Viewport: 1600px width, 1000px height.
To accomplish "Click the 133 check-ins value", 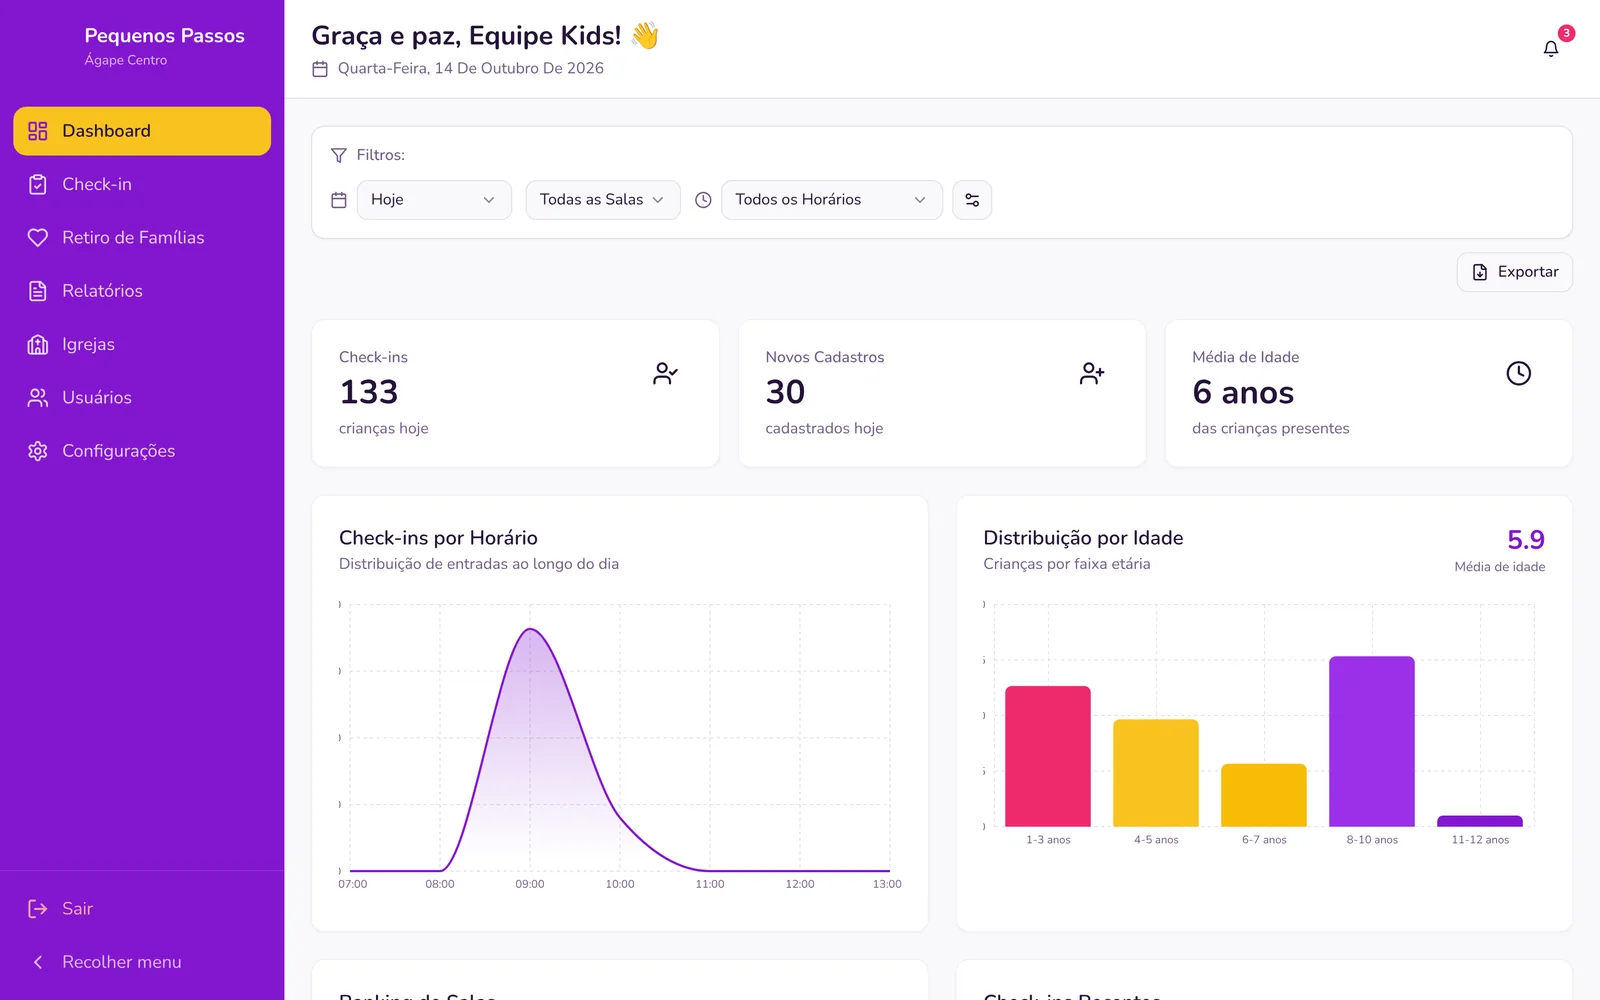I will point(369,392).
